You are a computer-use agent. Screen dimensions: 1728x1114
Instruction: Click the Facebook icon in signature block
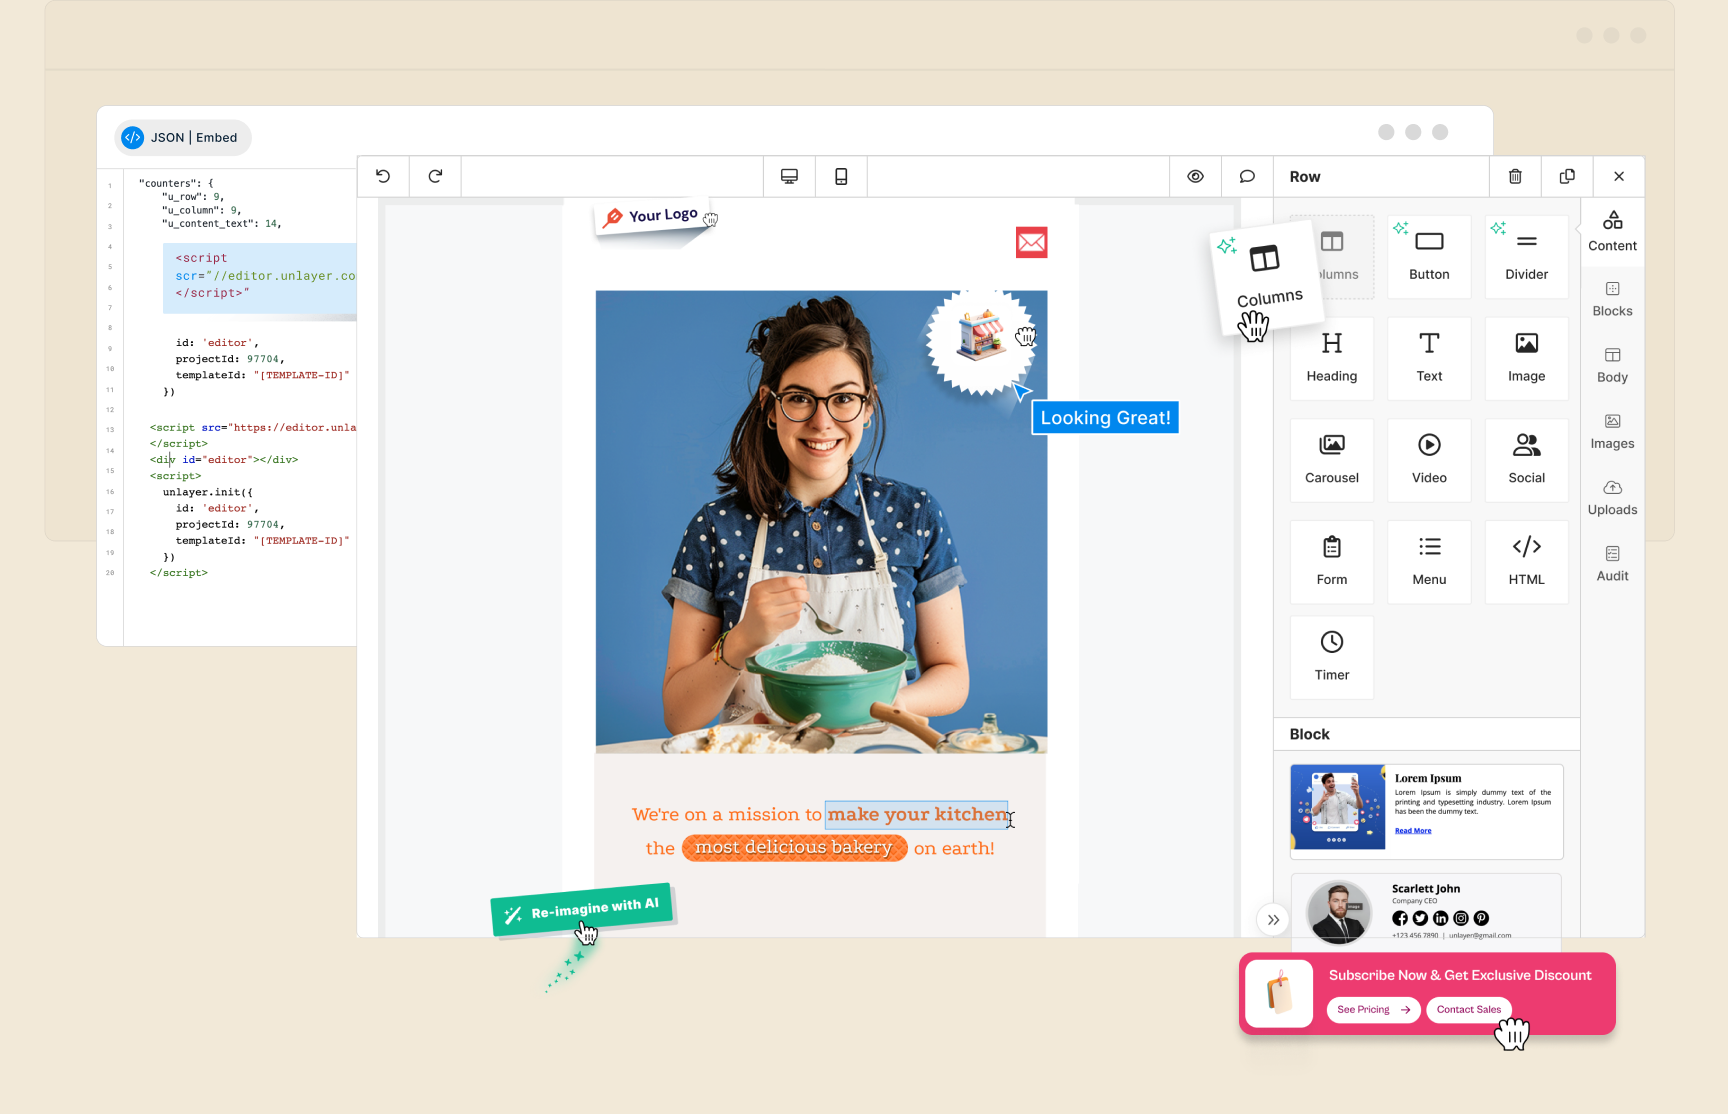pyautogui.click(x=1399, y=918)
